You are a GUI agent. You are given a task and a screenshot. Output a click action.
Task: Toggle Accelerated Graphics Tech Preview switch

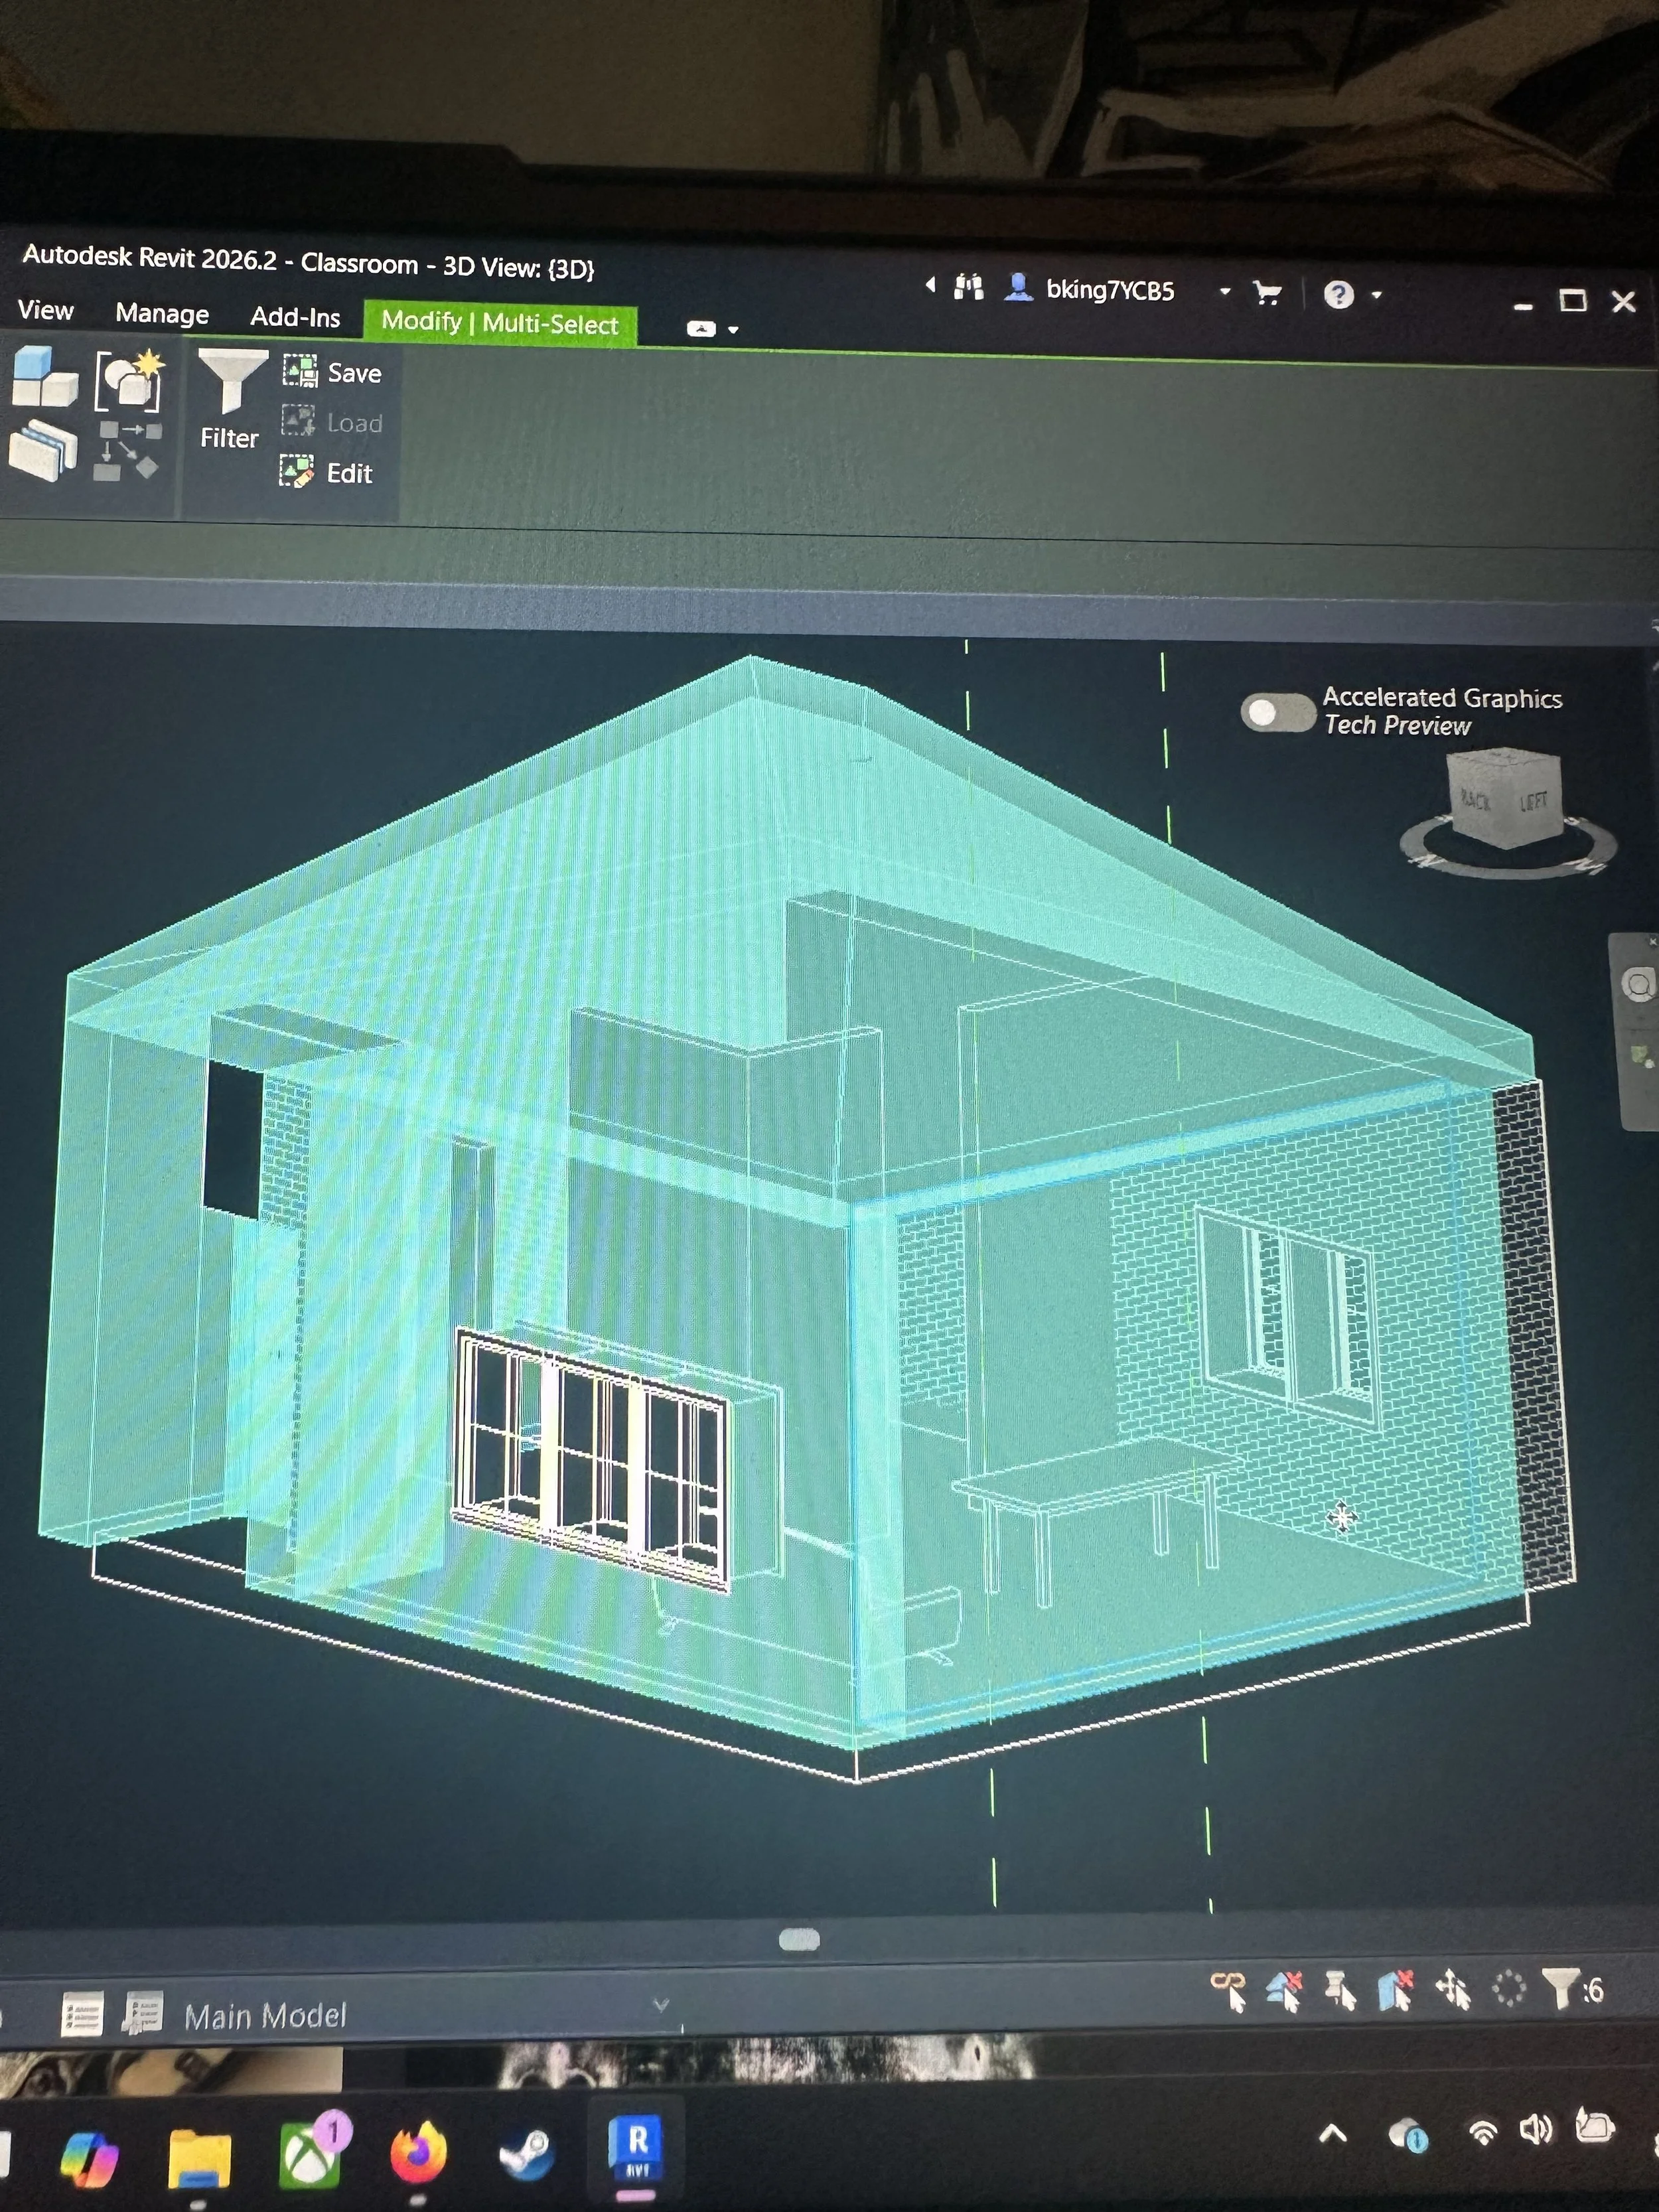pos(1277,713)
